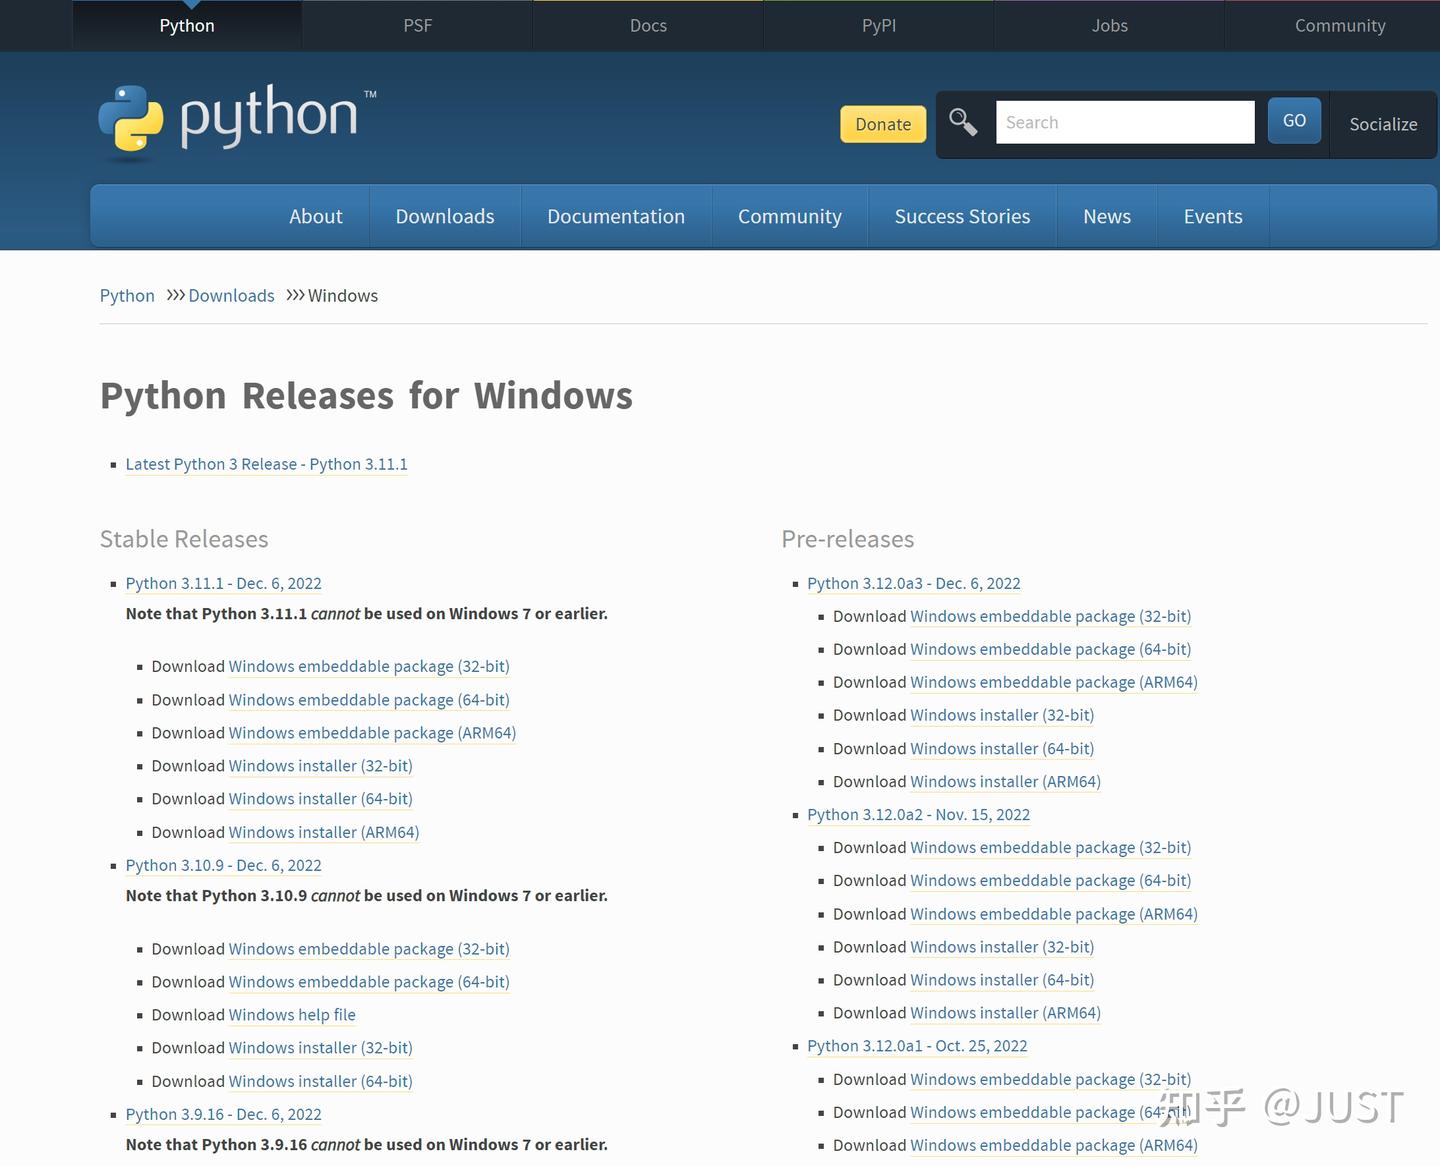1440x1166 pixels.
Task: Open the About navigation menu
Action: coord(316,216)
